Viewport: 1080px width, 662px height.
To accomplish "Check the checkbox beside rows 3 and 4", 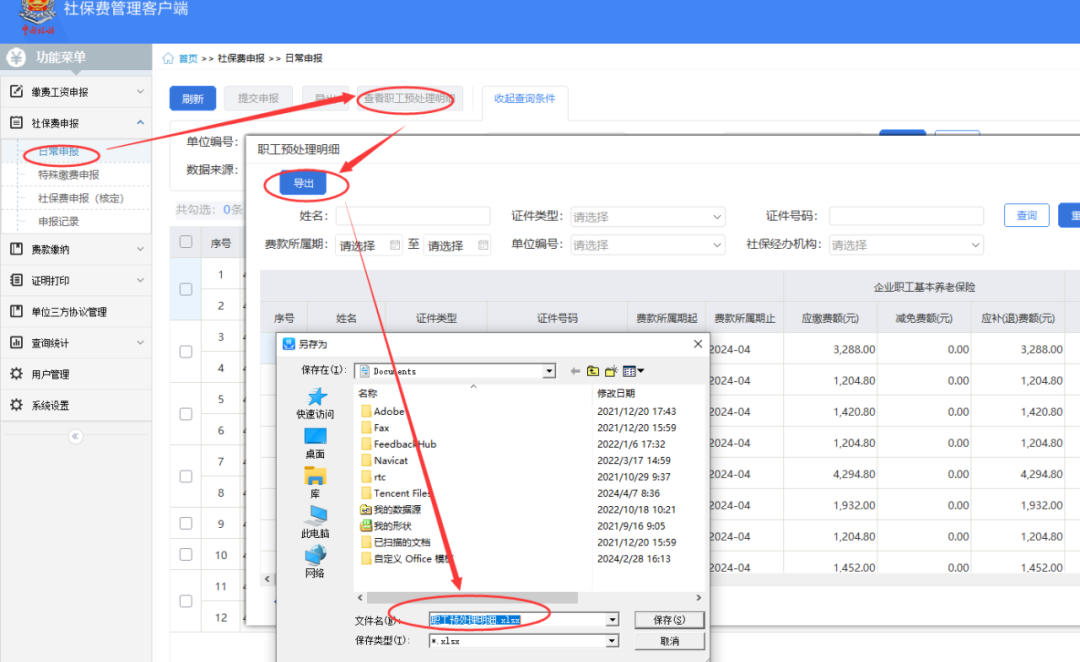I will [186, 352].
